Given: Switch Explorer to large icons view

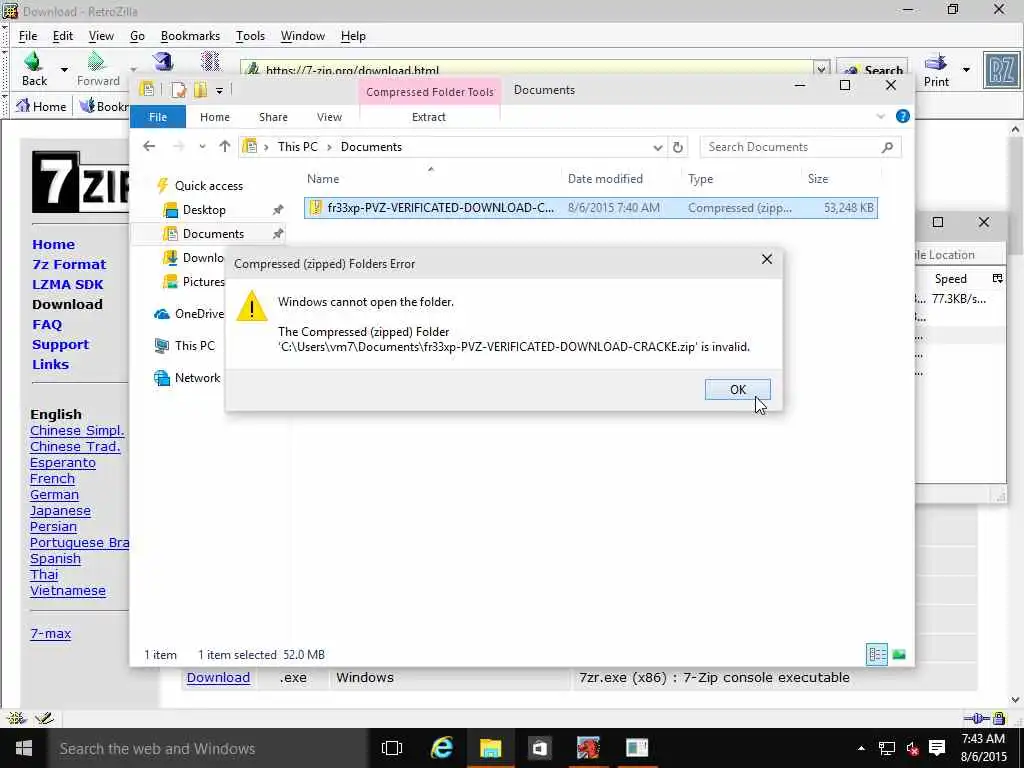Looking at the screenshot, I should click(899, 654).
